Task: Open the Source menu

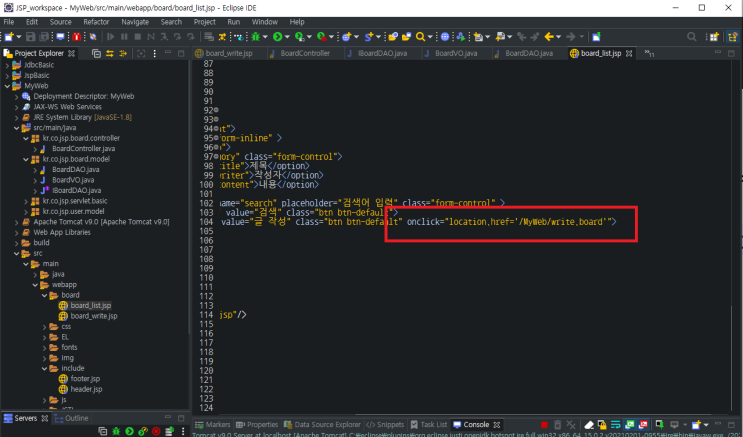Action: (x=61, y=22)
